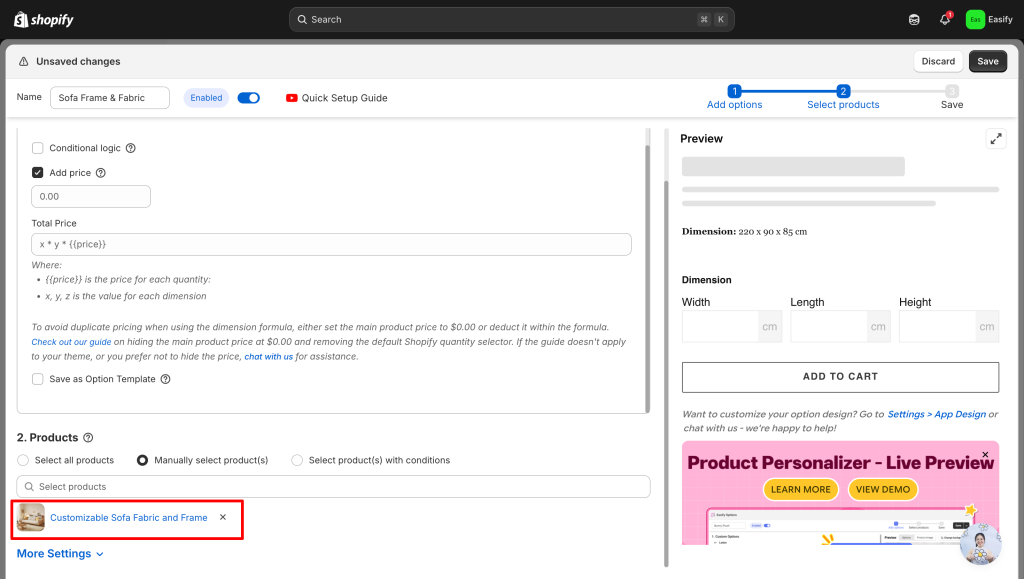The image size is (1024, 579).
Task: Click the Shopify logo in header
Action: (44, 19)
